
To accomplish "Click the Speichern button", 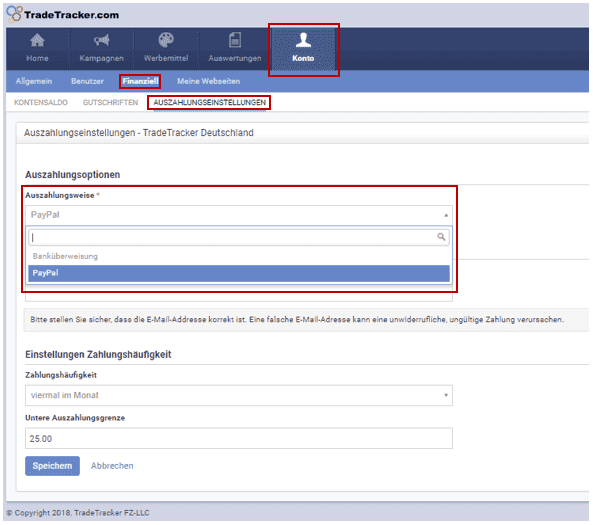I will pyautogui.click(x=52, y=466).
